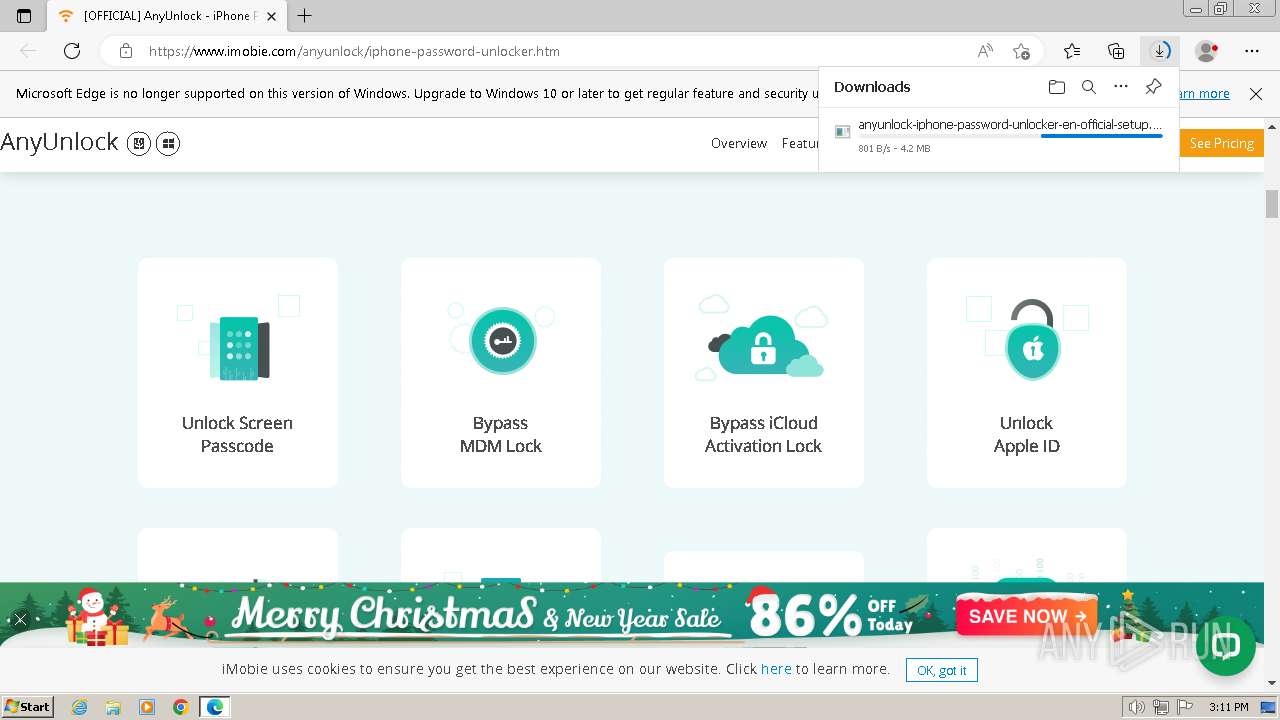Image resolution: width=1280 pixels, height=720 pixels.
Task: Click scrollbar down arrow
Action: pyautogui.click(x=1272, y=683)
